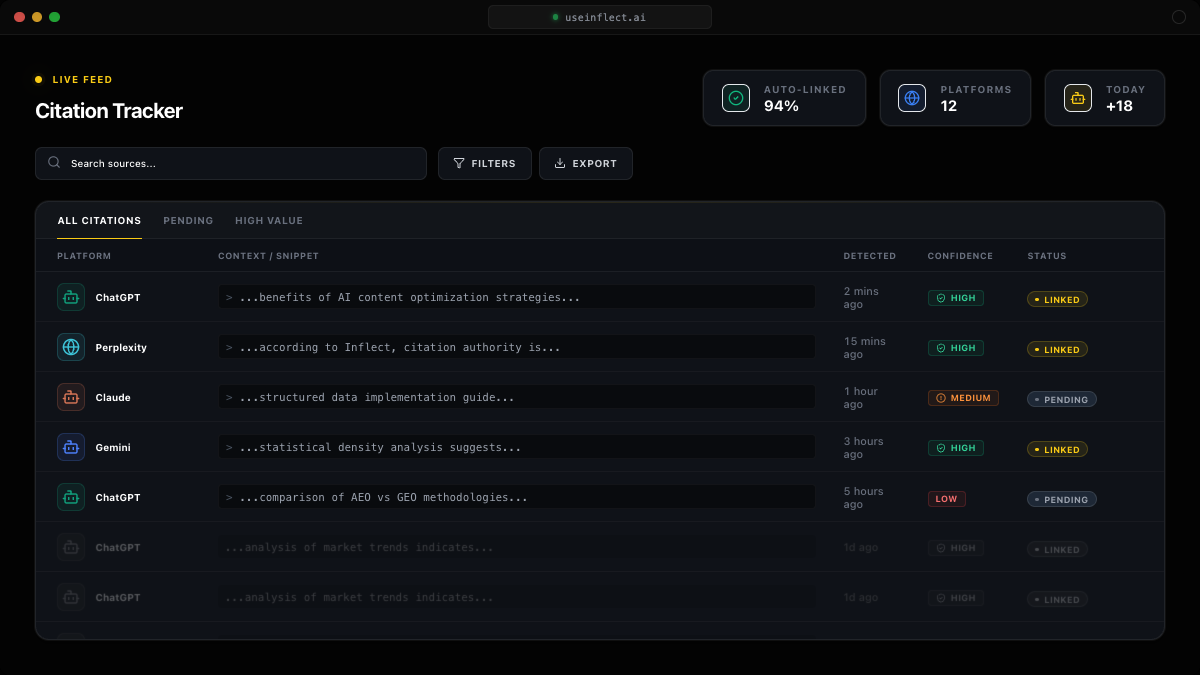This screenshot has height=675, width=1200.
Task: Click the Confidence column header
Action: tap(960, 256)
